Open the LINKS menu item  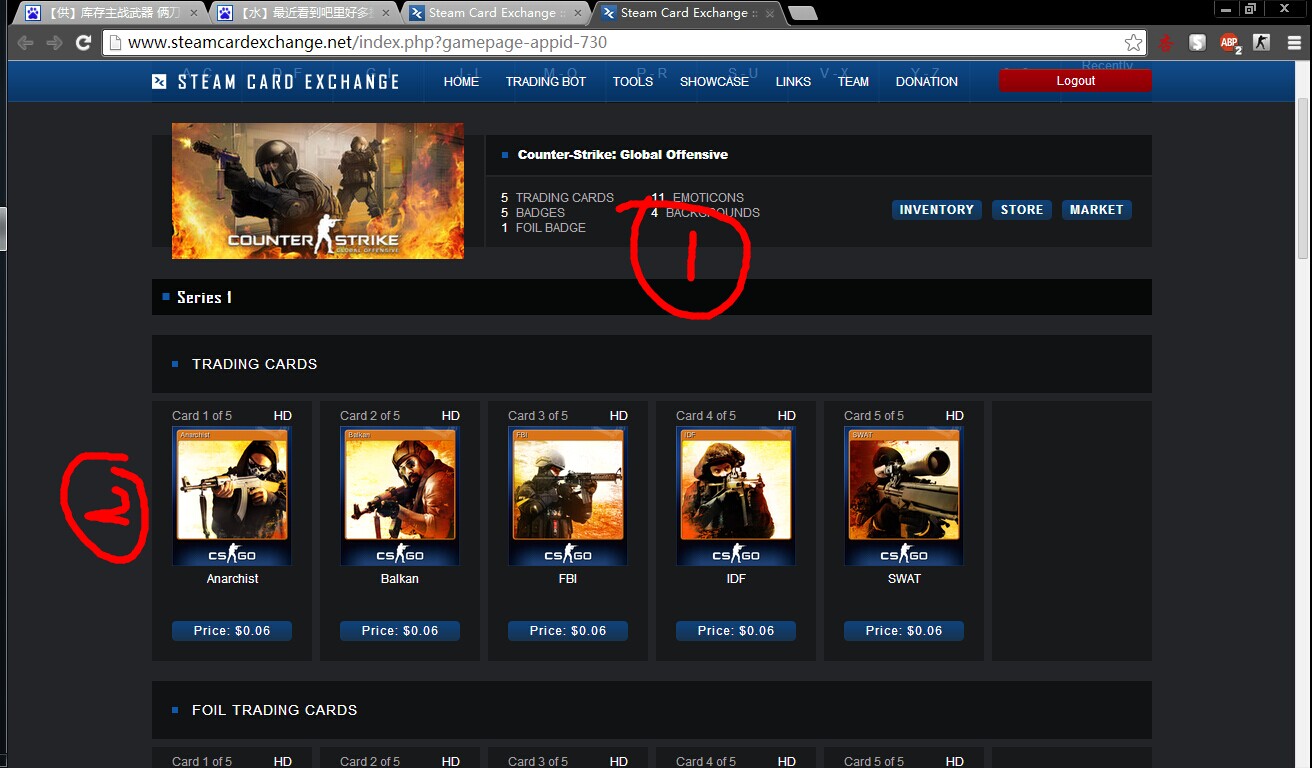(793, 82)
